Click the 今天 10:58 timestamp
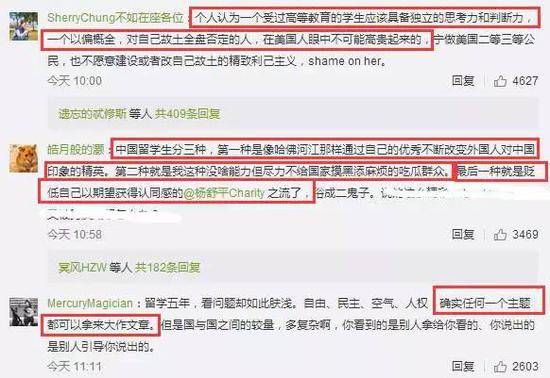 click(75, 234)
